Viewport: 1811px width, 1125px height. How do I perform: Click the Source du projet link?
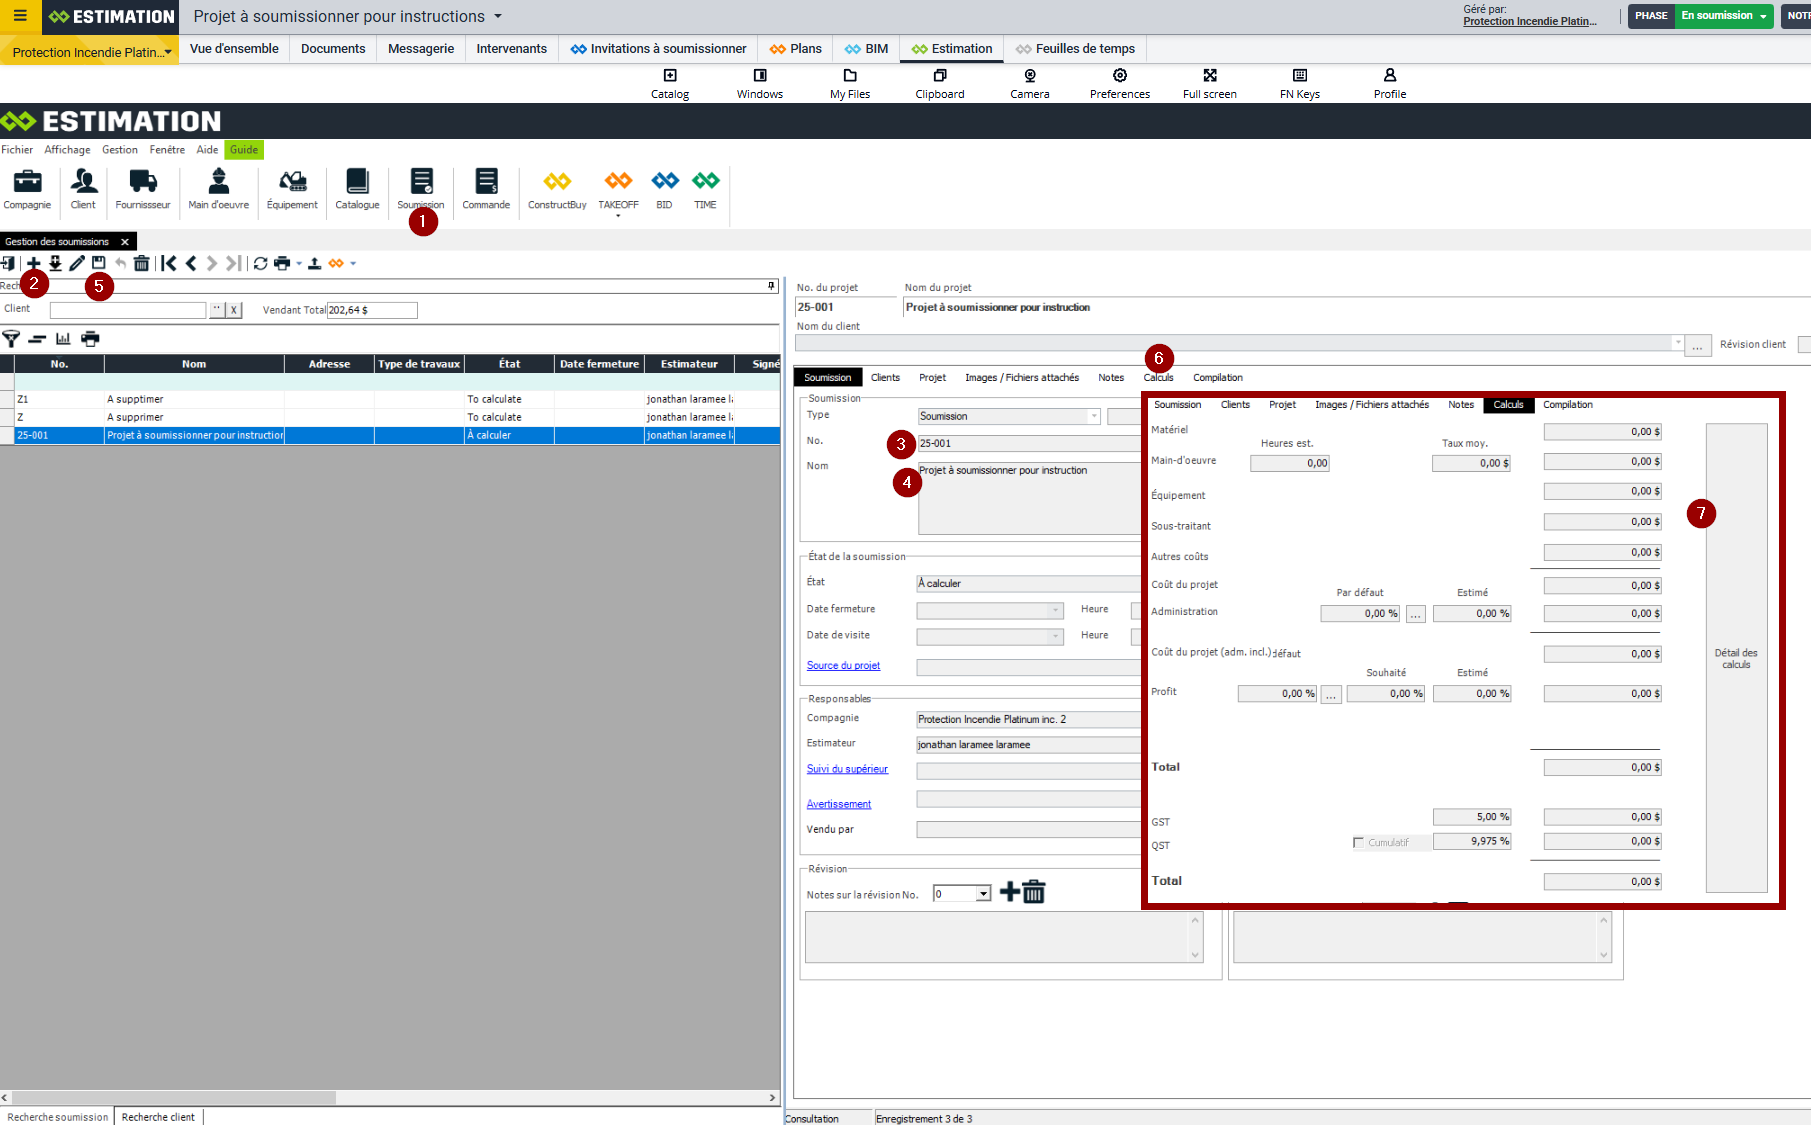843,666
